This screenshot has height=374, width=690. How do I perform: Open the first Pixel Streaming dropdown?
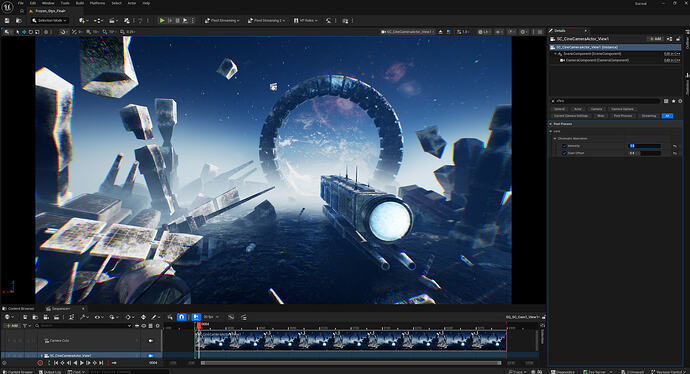tap(222, 21)
